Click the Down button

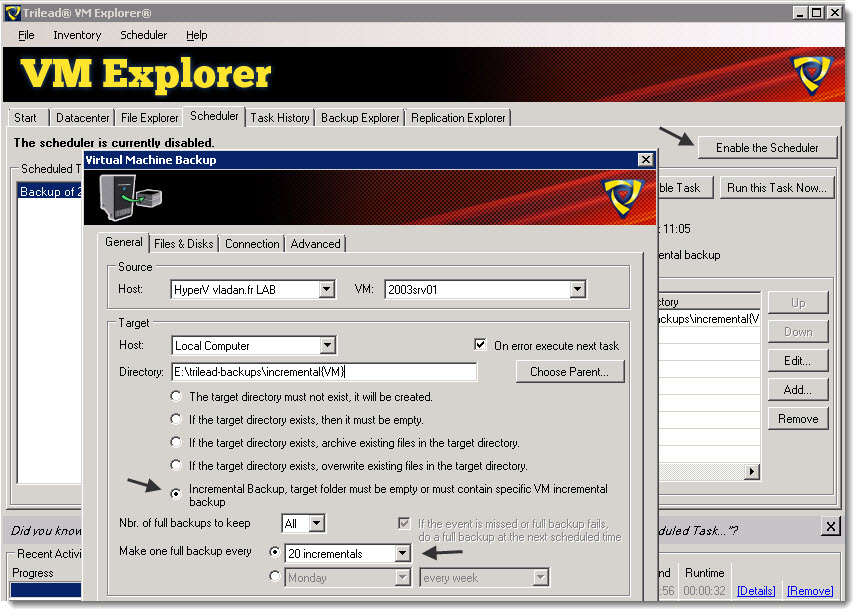[797, 332]
